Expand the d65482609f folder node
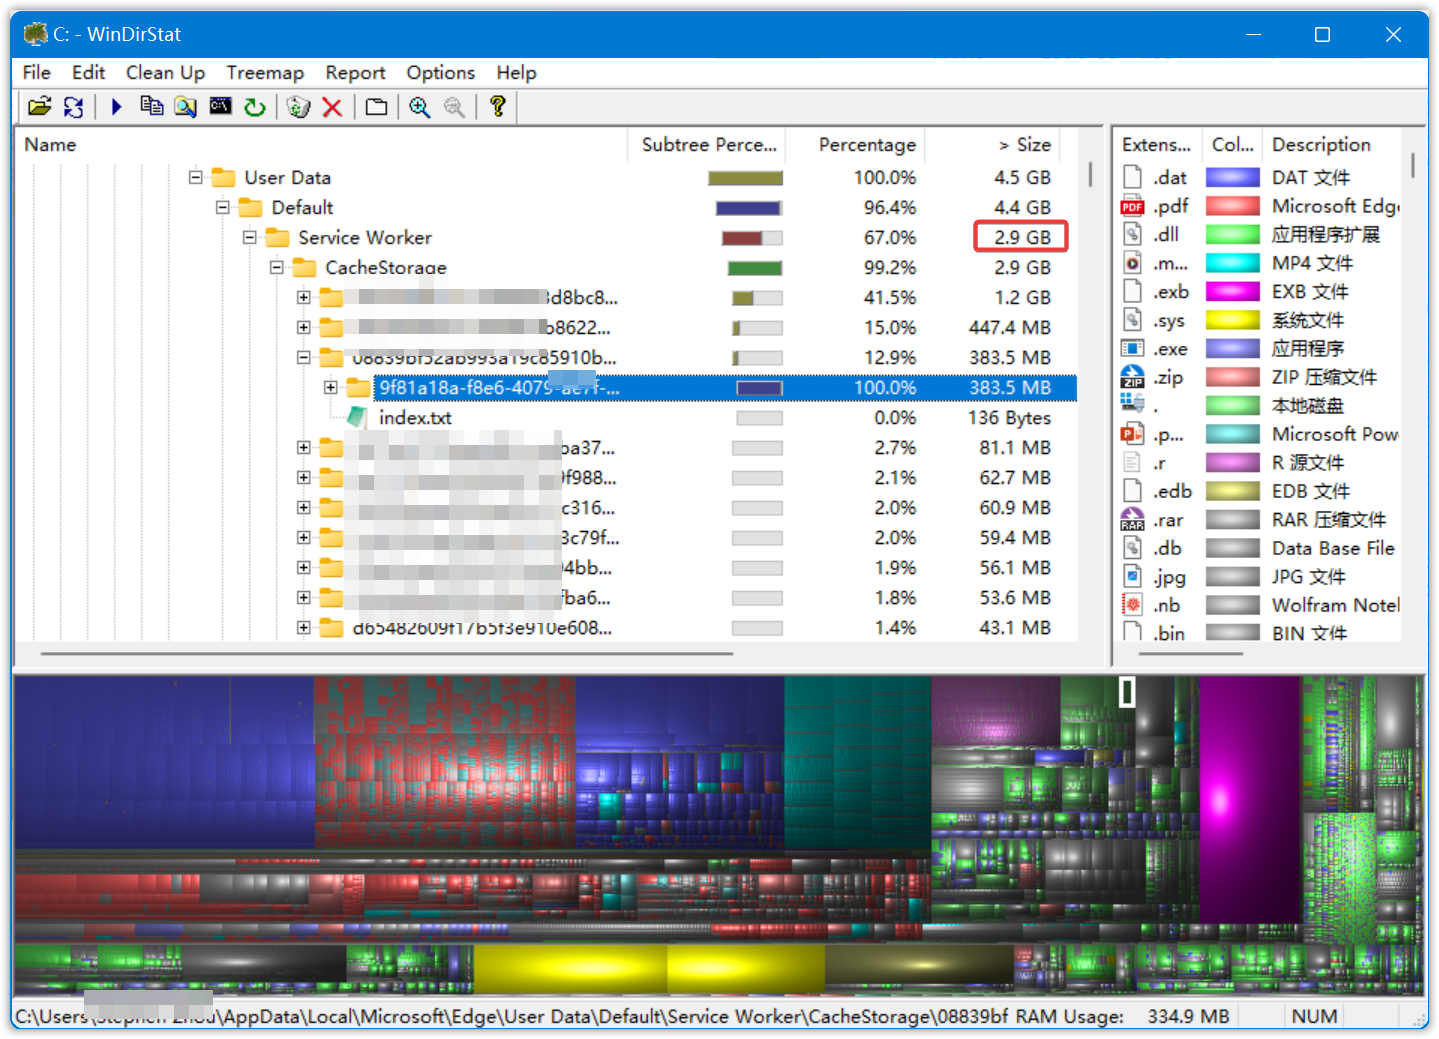Image resolution: width=1439 pixels, height=1039 pixels. [x=304, y=628]
